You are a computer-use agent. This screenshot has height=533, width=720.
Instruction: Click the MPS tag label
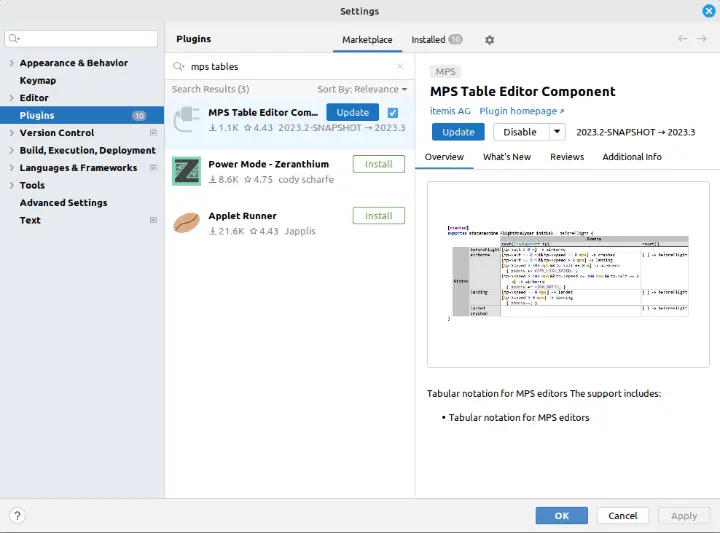pos(445,72)
